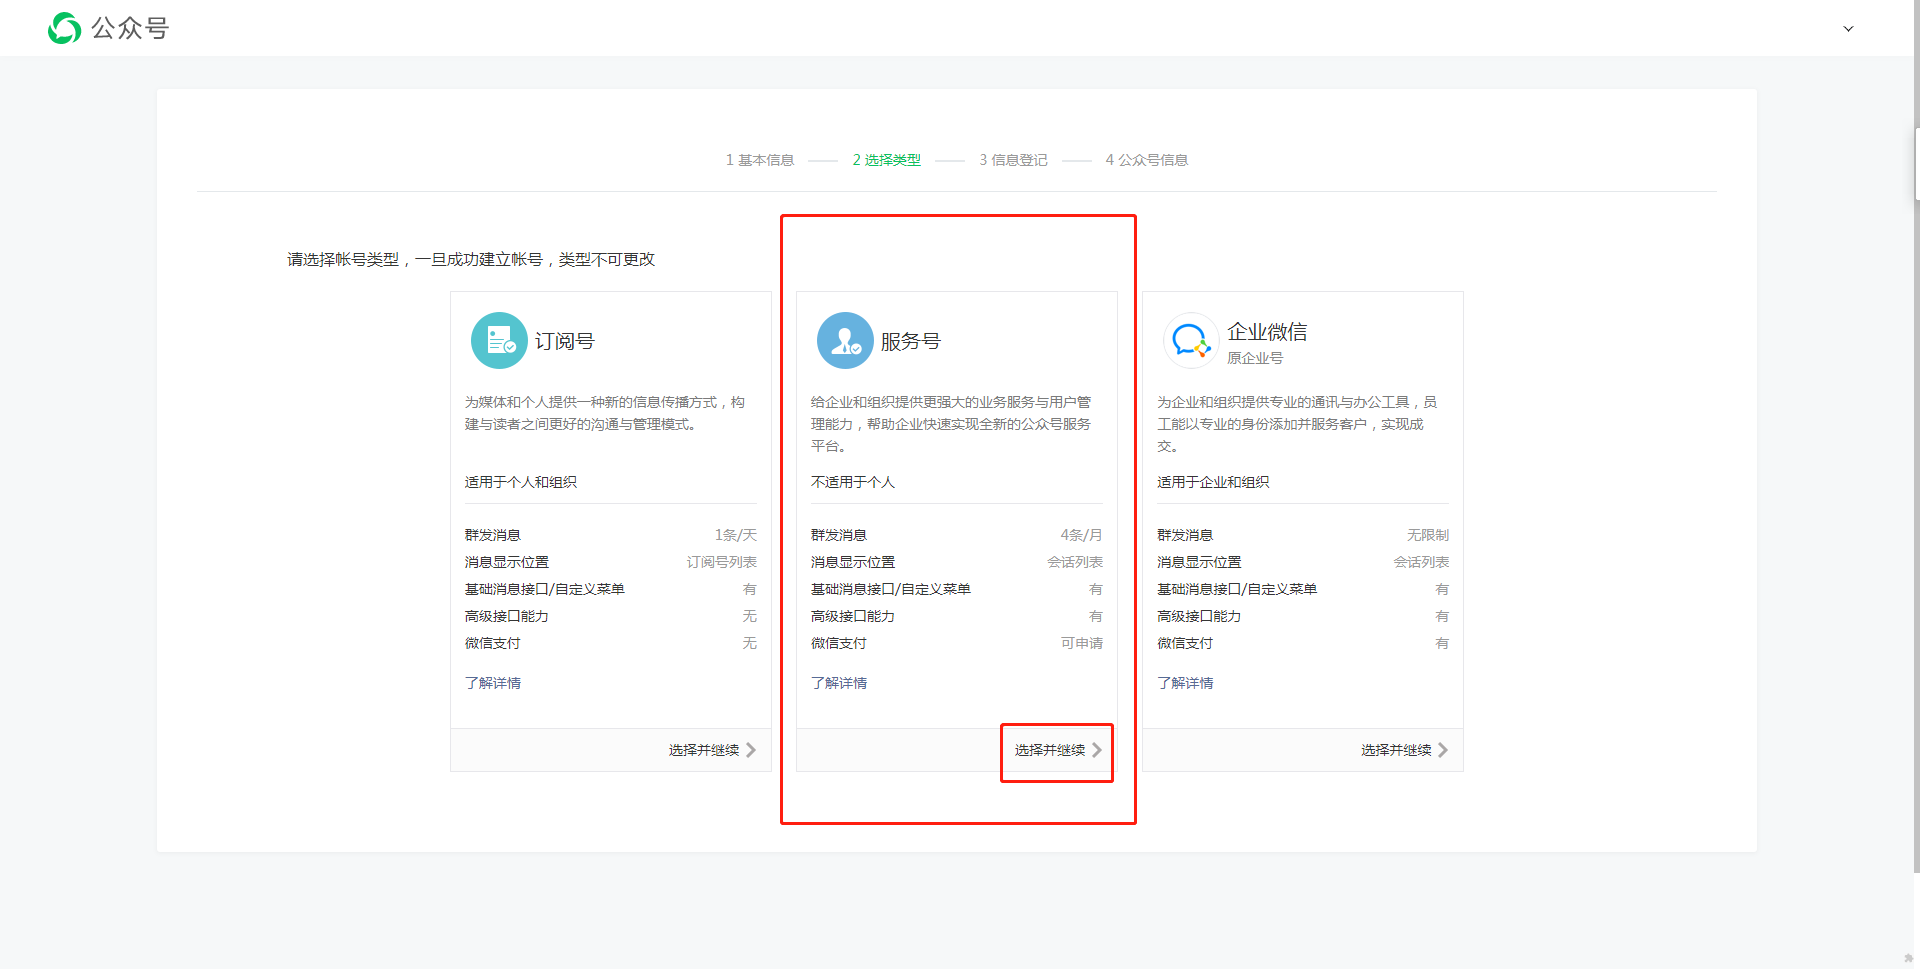This screenshot has width=1920, height=969.
Task: Click the 服务号 card title
Action: 911,341
